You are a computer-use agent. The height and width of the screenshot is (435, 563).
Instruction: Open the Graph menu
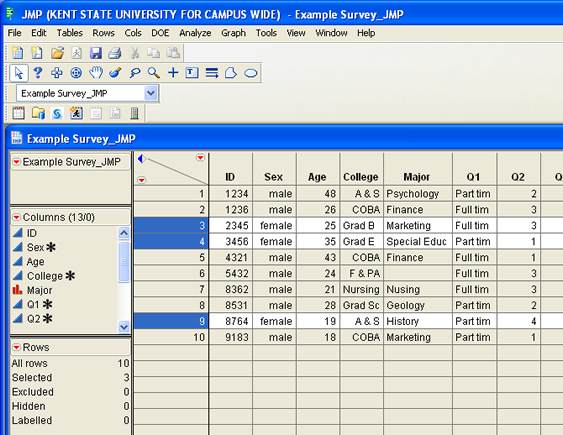coord(233,33)
